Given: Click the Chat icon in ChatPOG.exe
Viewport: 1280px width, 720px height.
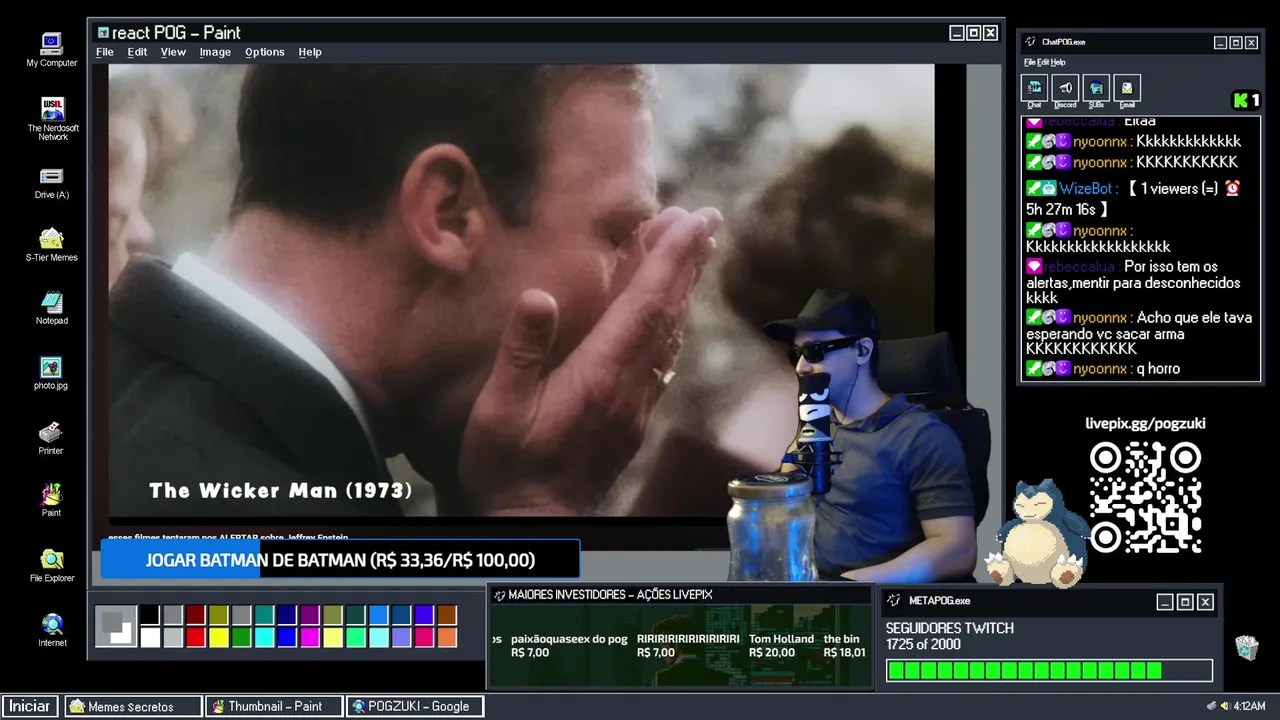Looking at the screenshot, I should tap(1034, 88).
